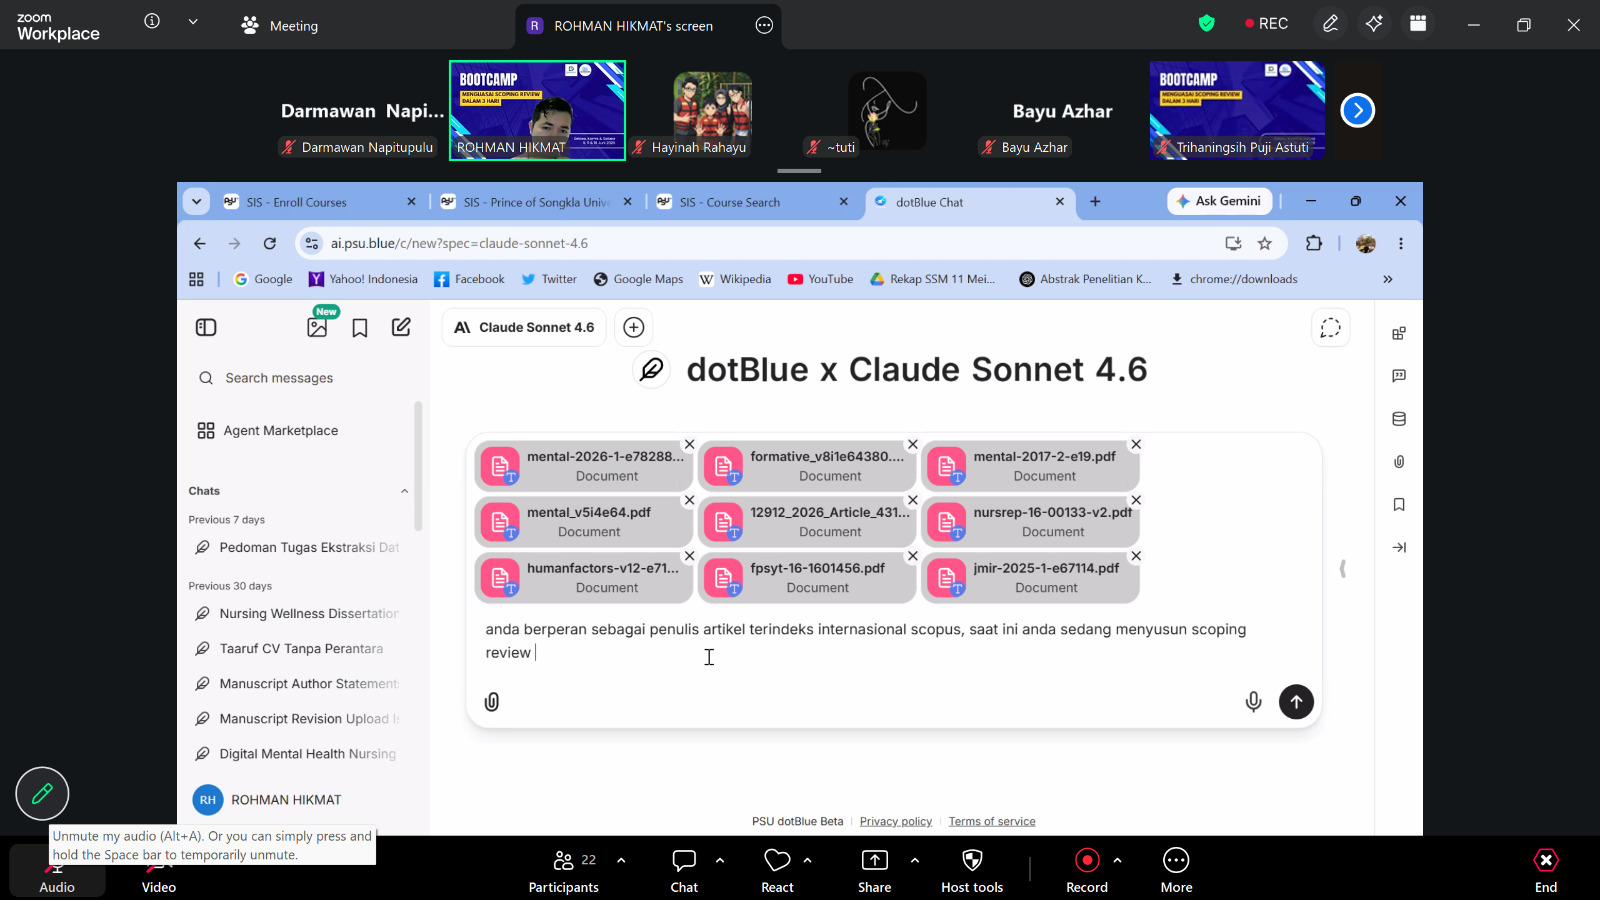Unmute audio in the Zoom toolbar

point(57,870)
